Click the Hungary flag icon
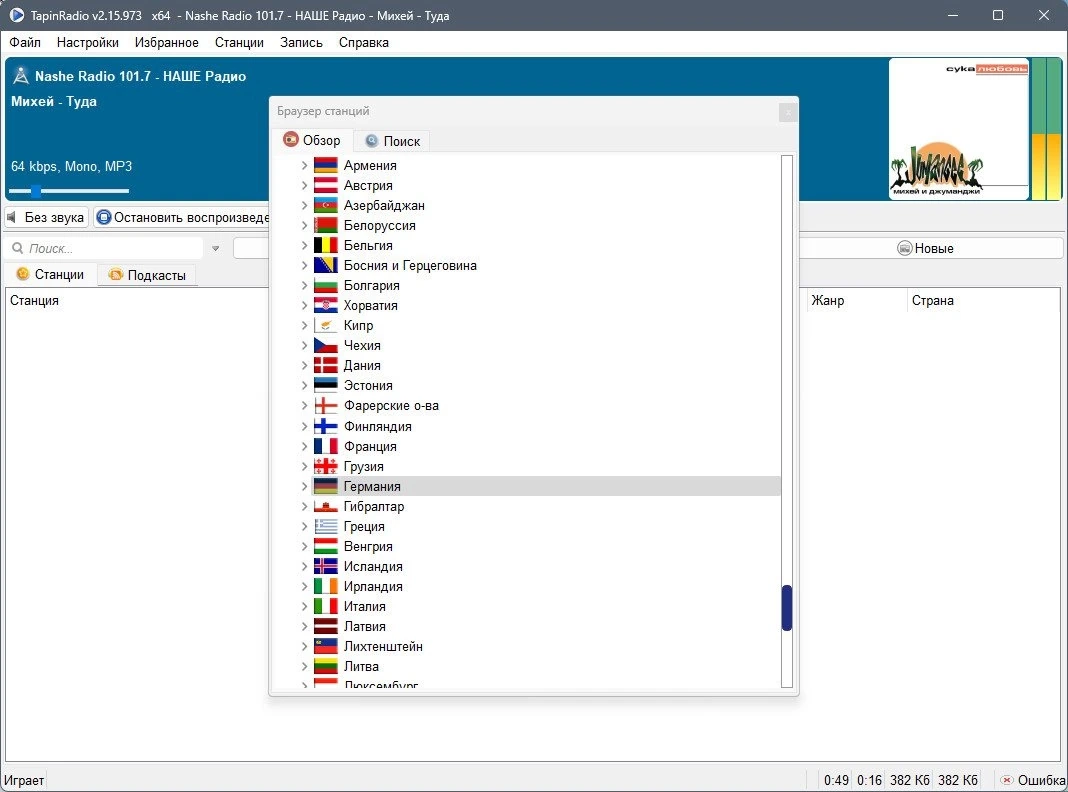 pyautogui.click(x=326, y=546)
